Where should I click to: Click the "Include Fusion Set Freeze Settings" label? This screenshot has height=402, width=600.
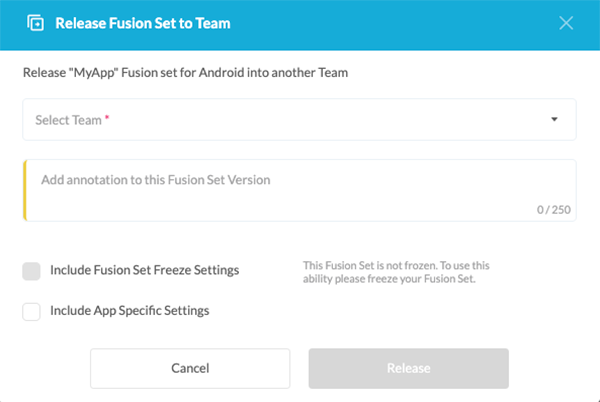(144, 270)
